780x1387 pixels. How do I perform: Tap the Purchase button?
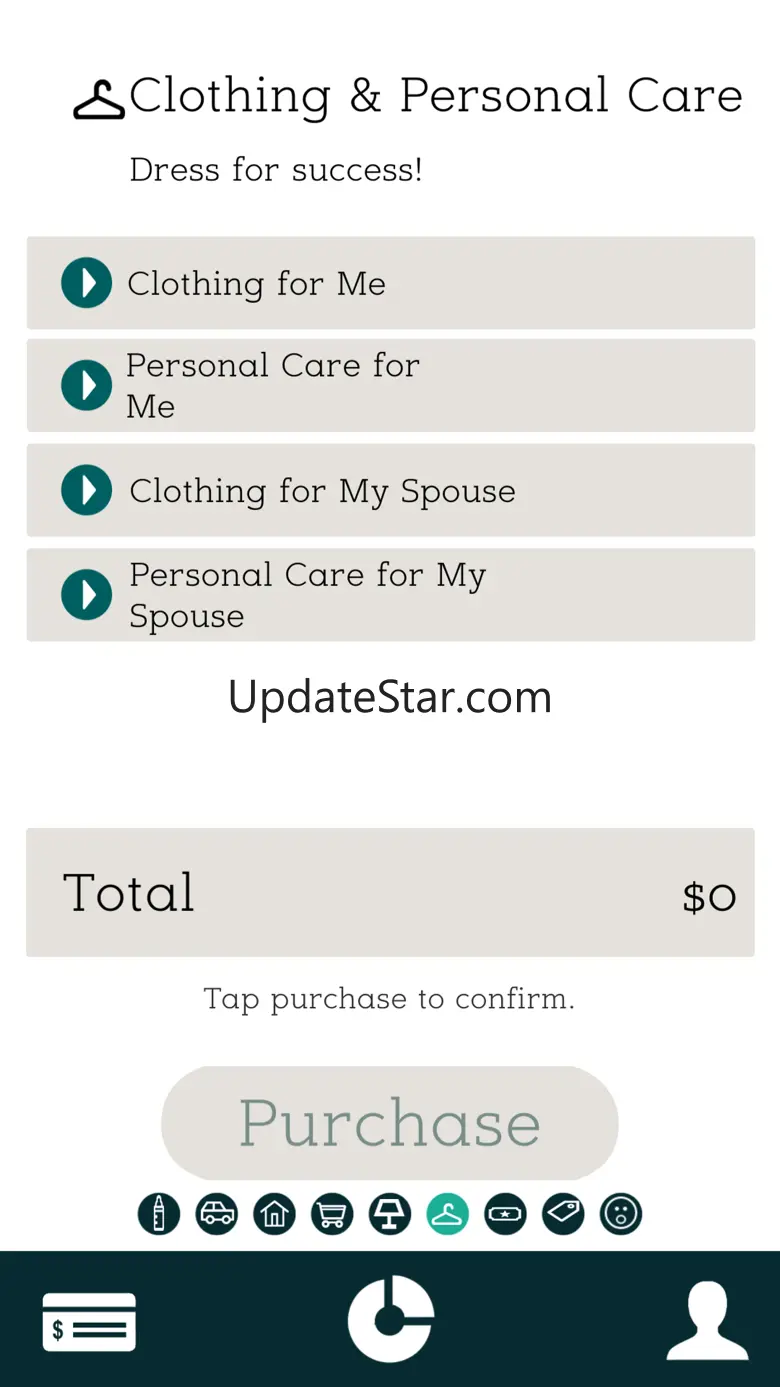click(390, 1123)
